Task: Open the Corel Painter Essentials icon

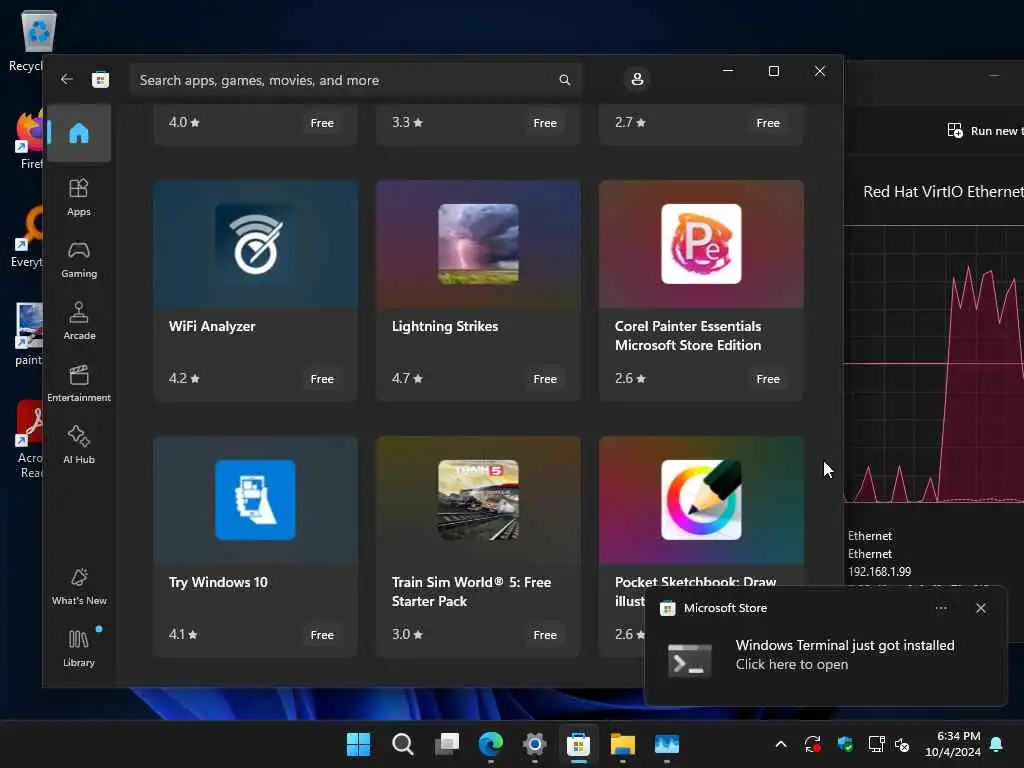Action: (x=701, y=244)
